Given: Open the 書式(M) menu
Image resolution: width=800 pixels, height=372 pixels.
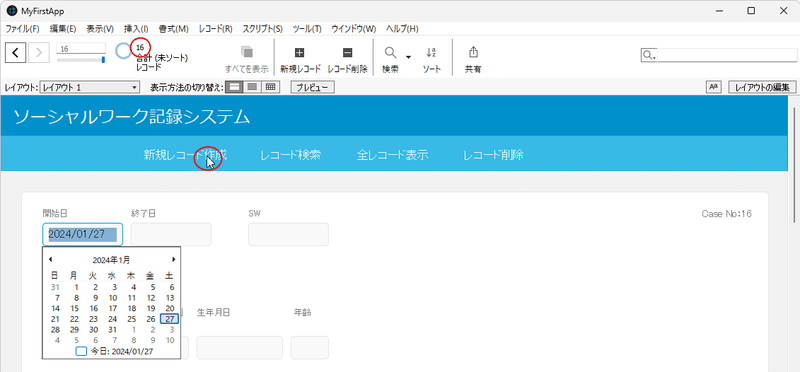Looking at the screenshot, I should (x=173, y=29).
